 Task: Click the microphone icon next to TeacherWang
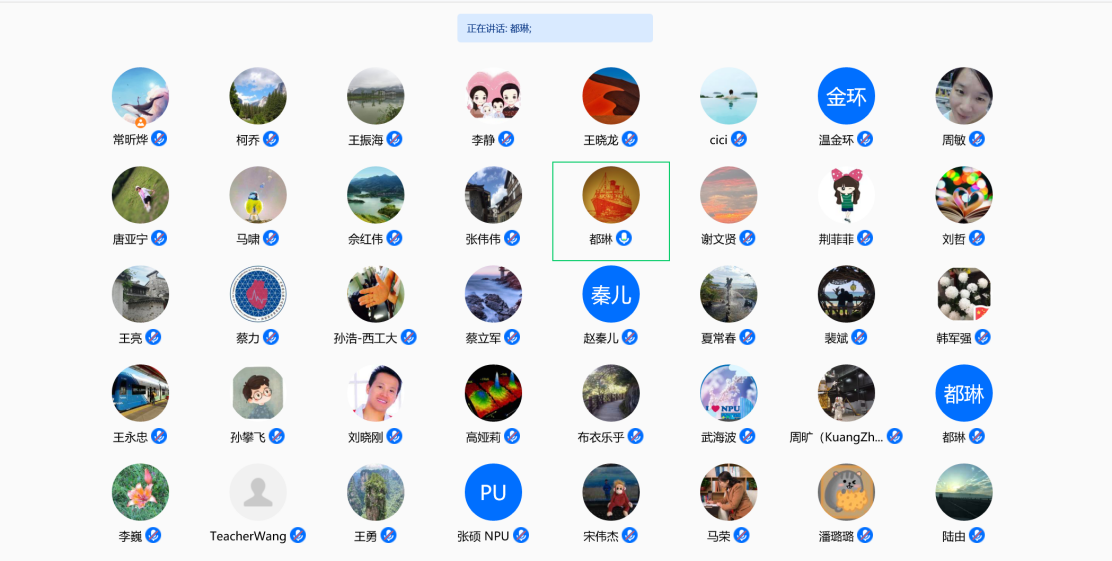point(298,535)
